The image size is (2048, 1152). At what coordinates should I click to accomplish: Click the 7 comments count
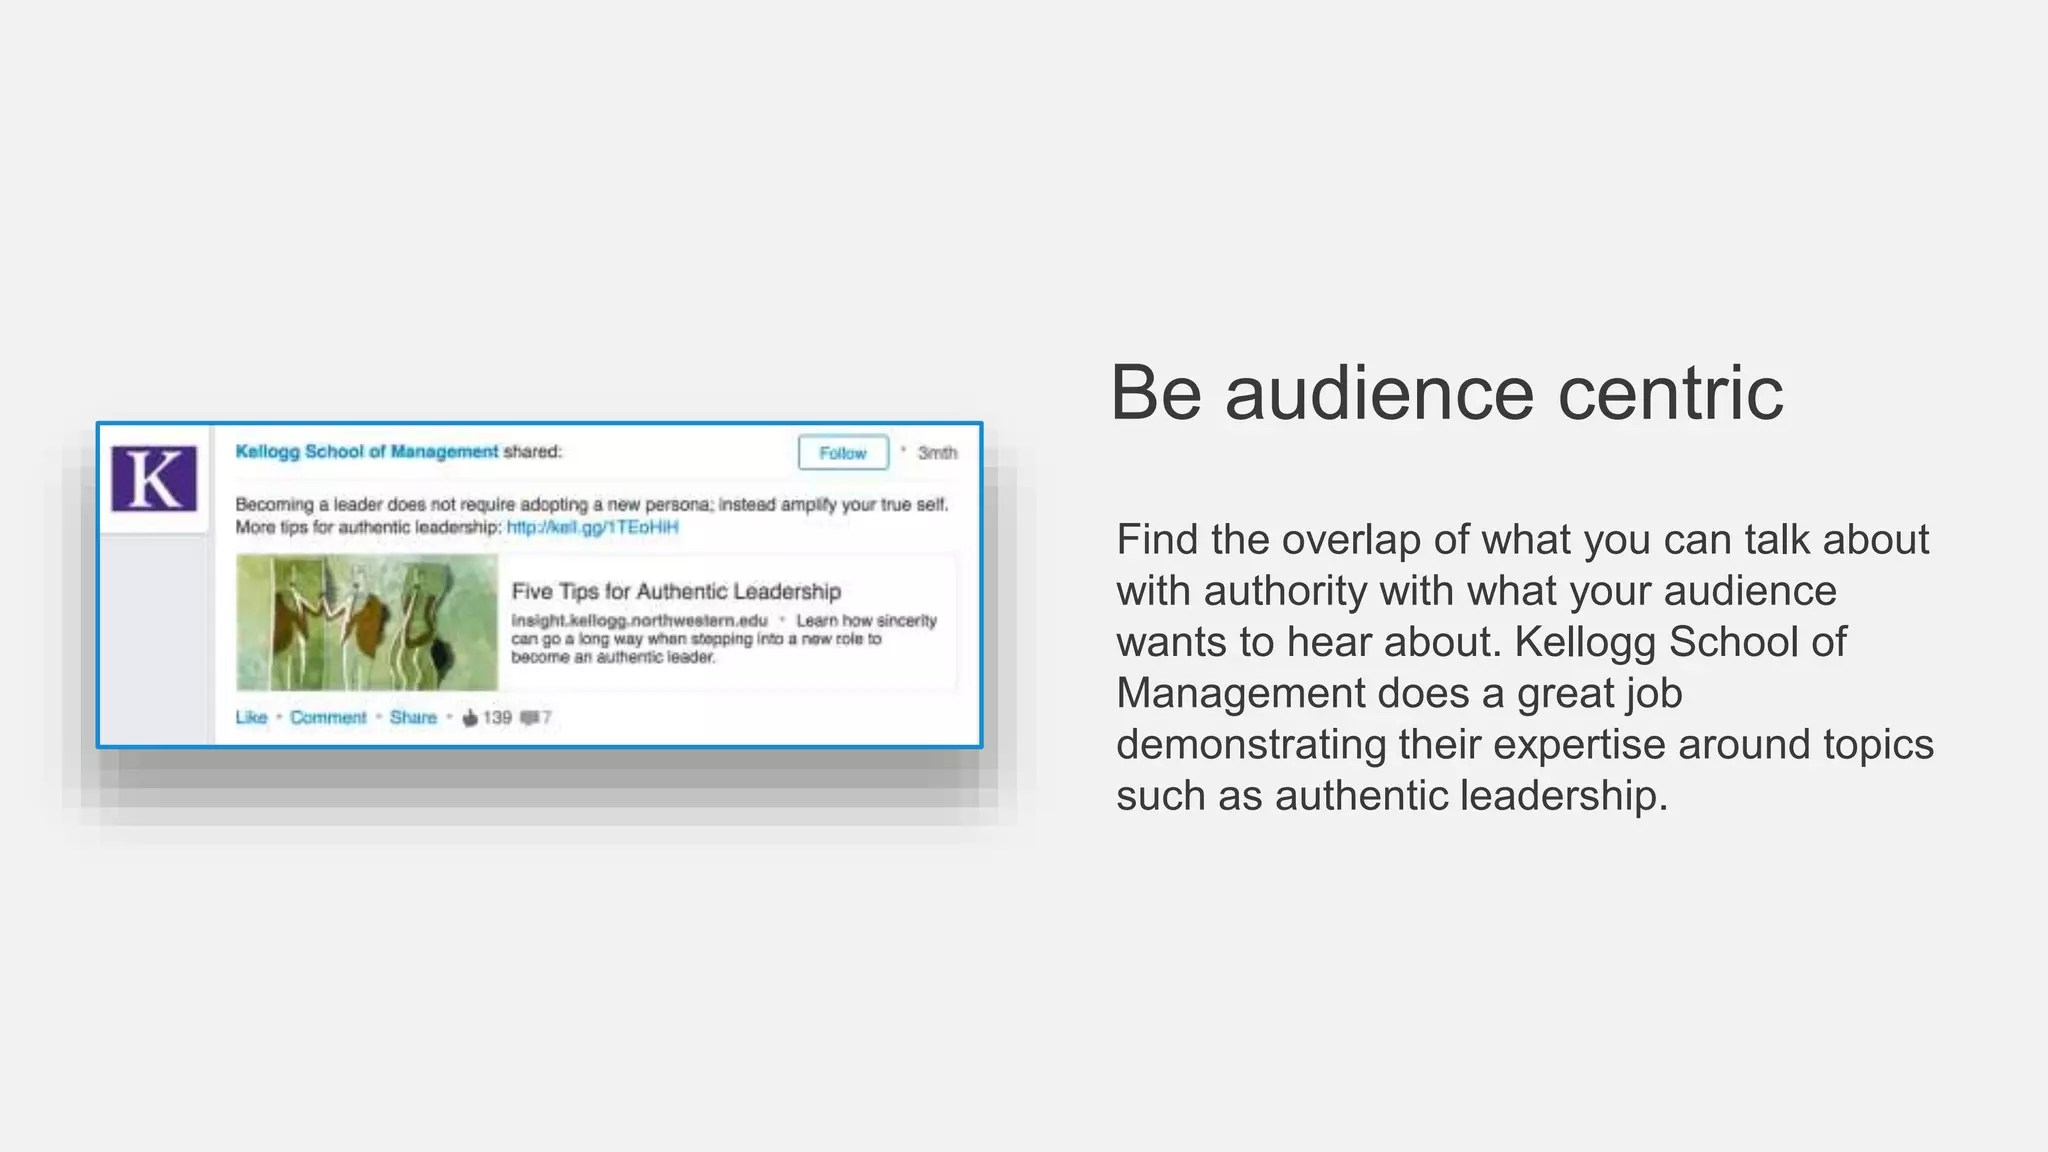pyautogui.click(x=547, y=718)
